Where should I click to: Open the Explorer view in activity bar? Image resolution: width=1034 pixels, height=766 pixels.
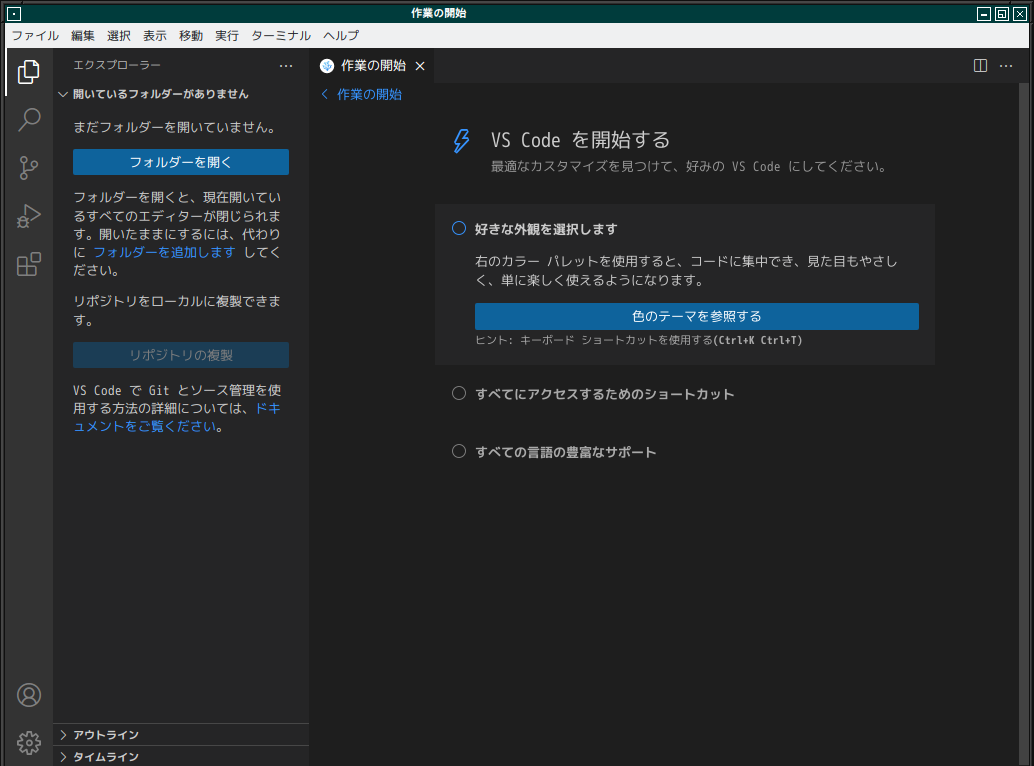[x=28, y=72]
